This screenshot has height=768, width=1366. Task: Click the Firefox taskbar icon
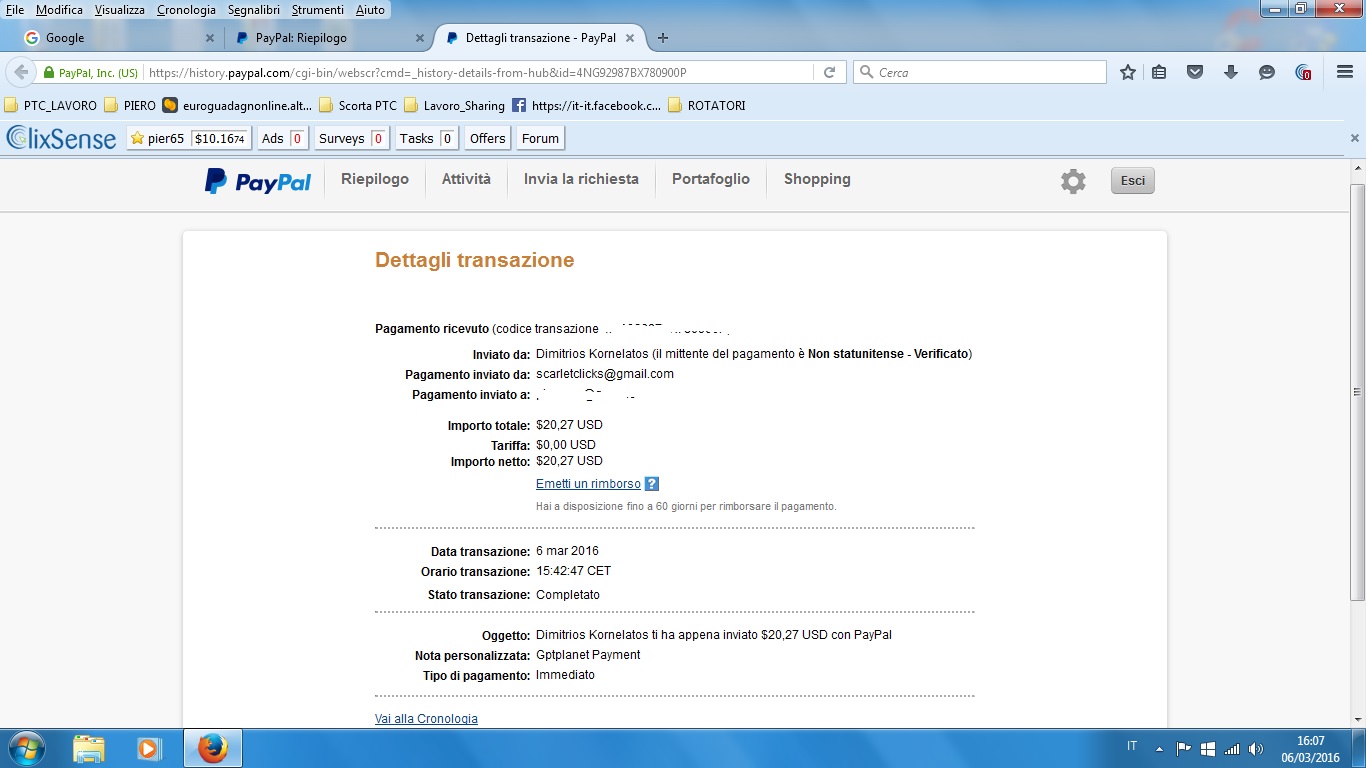click(x=212, y=748)
